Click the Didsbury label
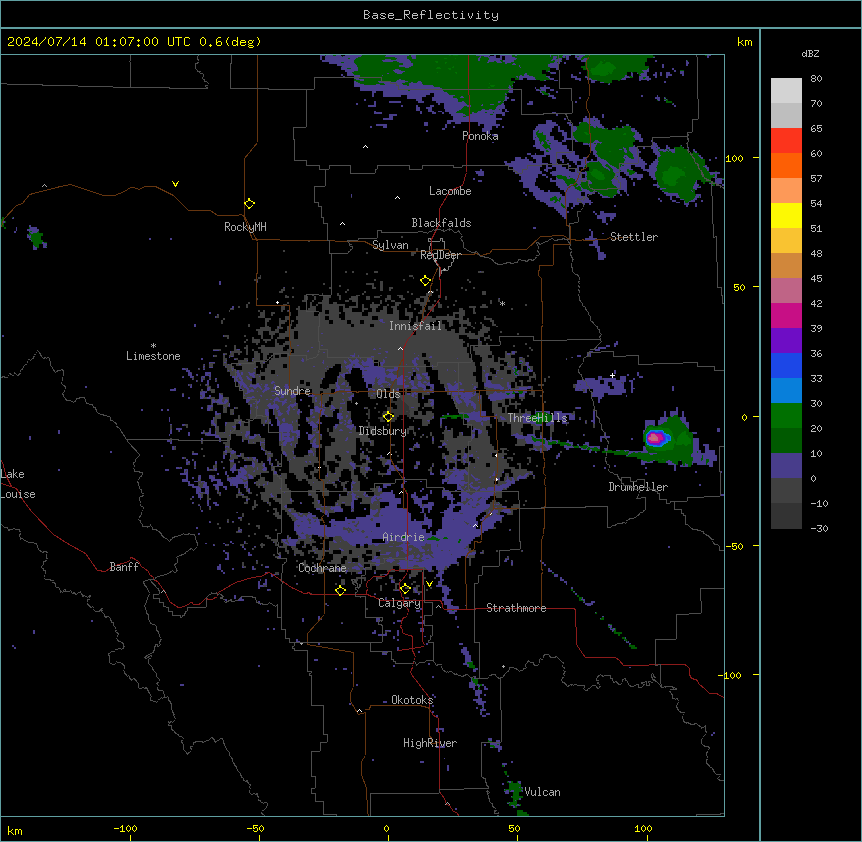Viewport: 862px width, 842px height. pos(382,431)
